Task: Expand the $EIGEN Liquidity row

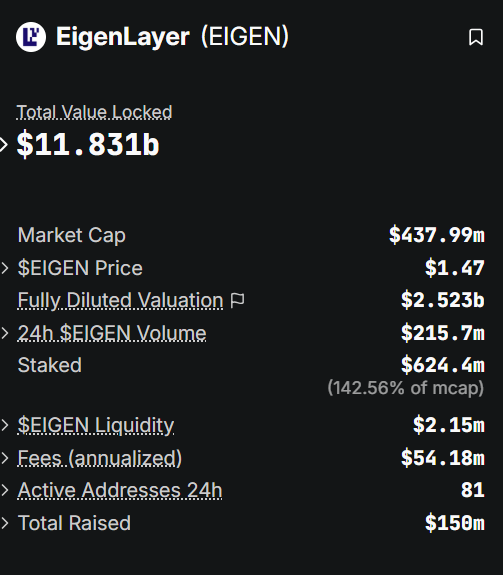Action: coord(5,425)
